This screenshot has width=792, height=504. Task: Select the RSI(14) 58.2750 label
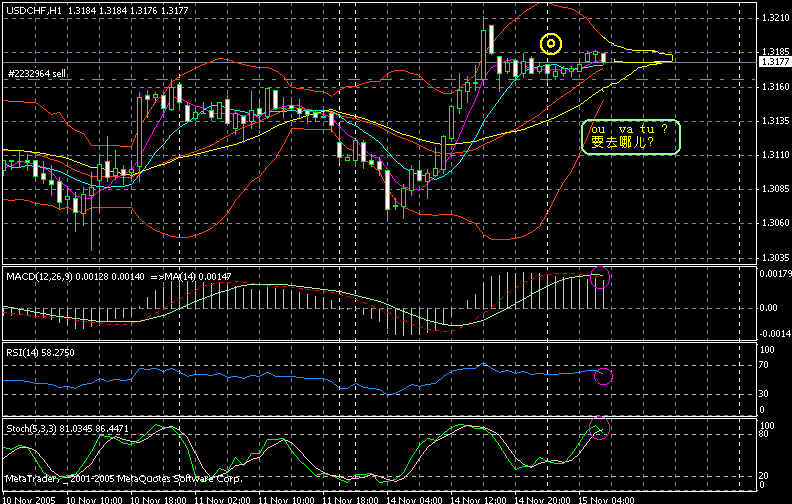[40, 352]
